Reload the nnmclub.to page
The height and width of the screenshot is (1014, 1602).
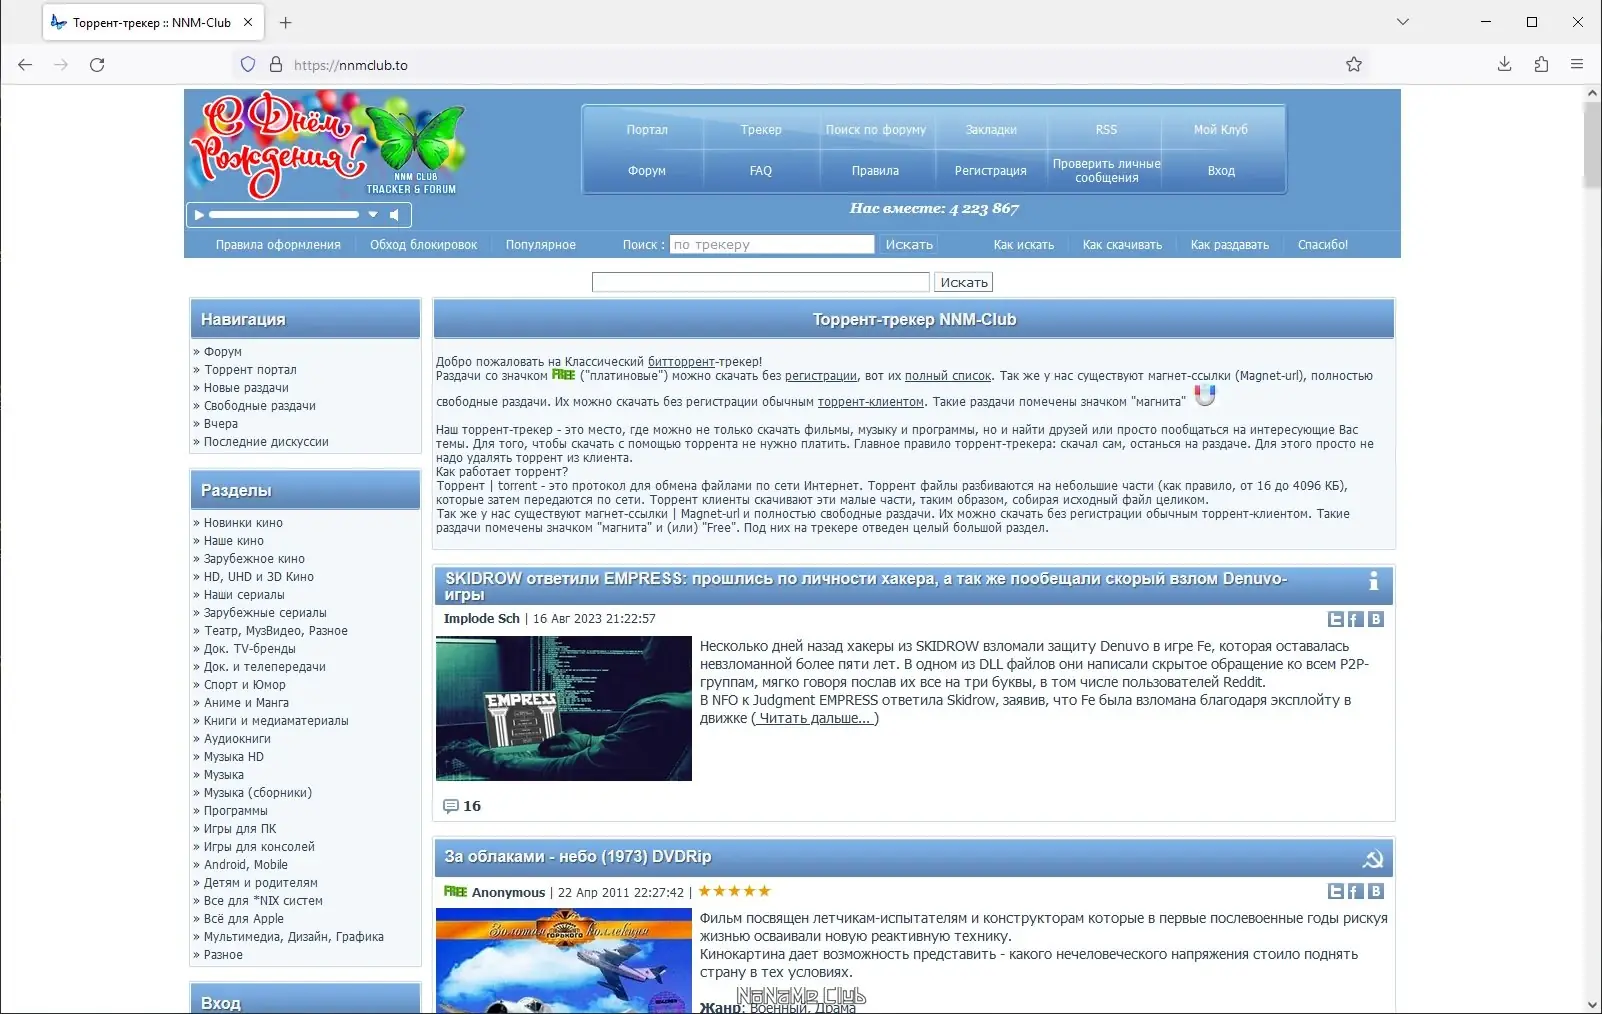click(97, 65)
